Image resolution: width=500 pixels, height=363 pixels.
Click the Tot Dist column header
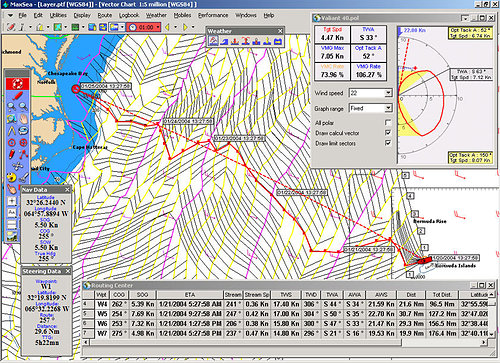click(x=442, y=295)
